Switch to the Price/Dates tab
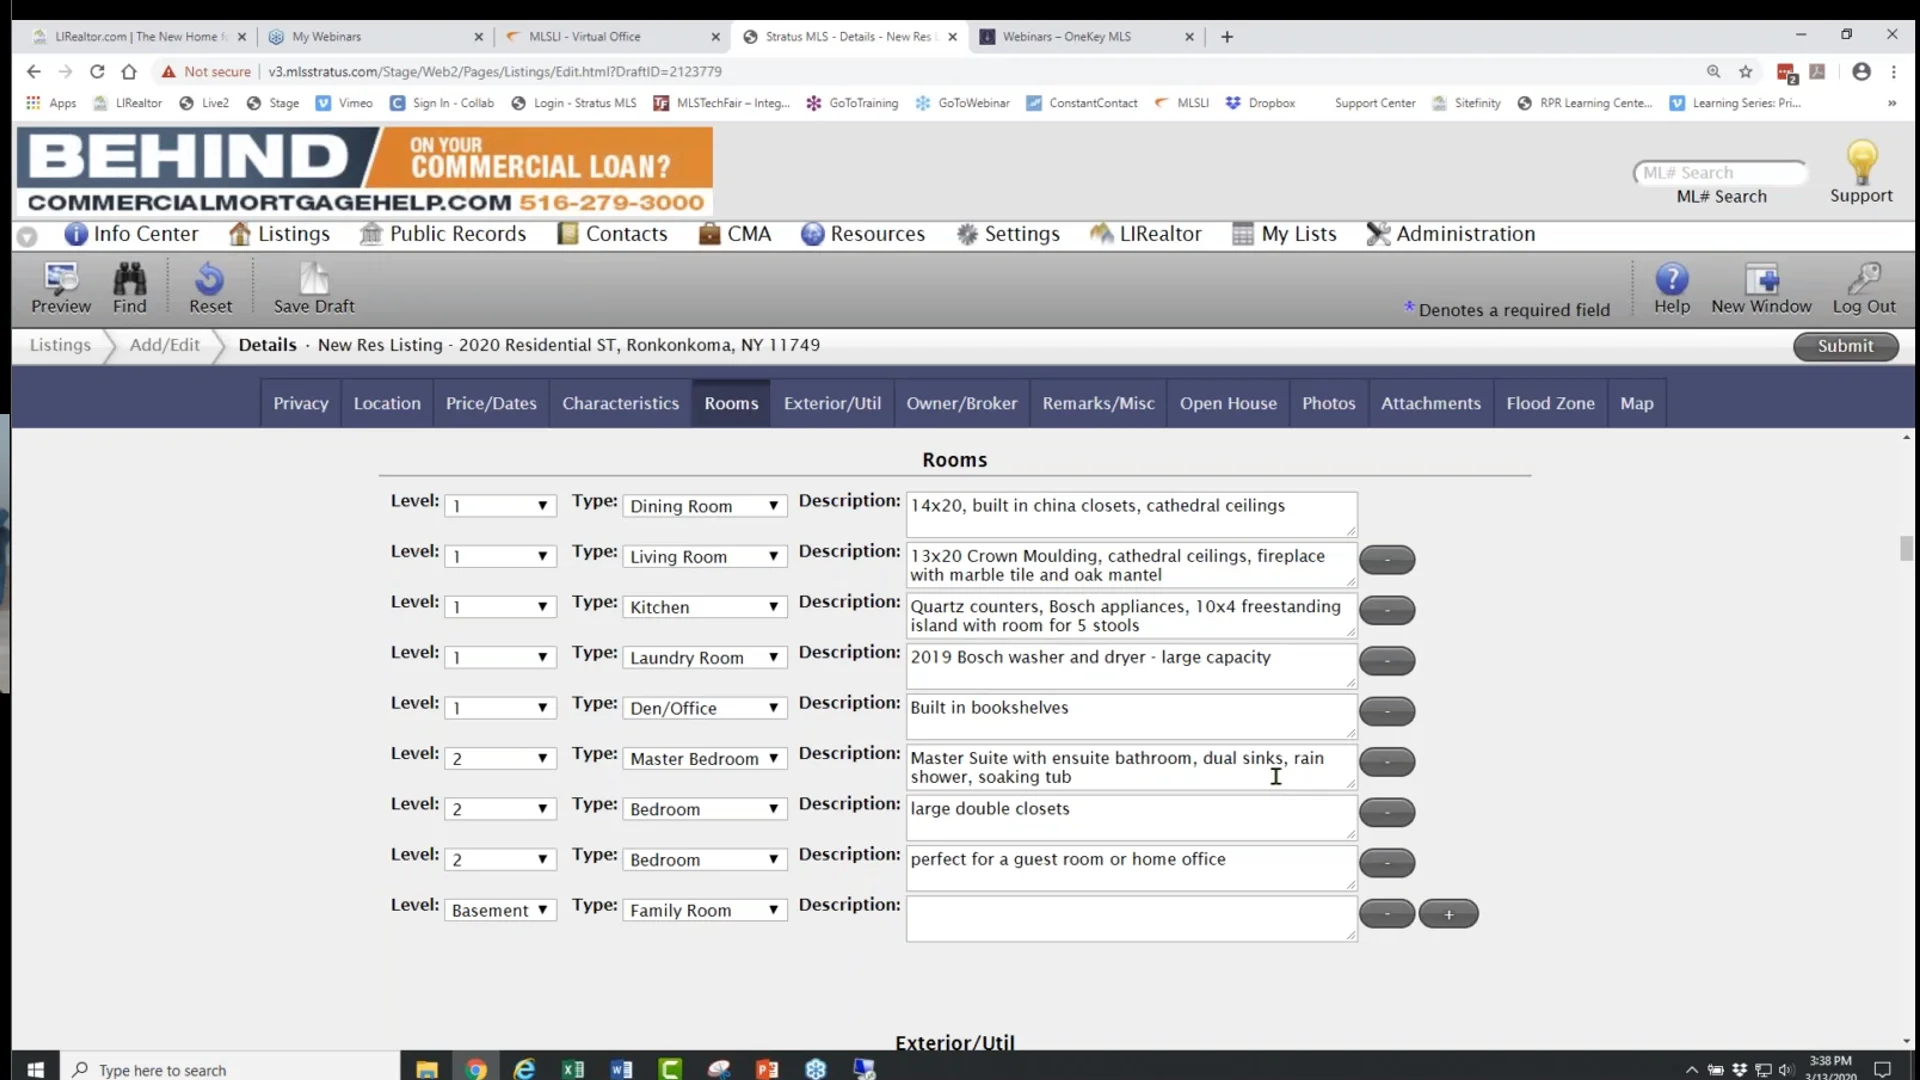The width and height of the screenshot is (1920, 1080). coord(491,403)
